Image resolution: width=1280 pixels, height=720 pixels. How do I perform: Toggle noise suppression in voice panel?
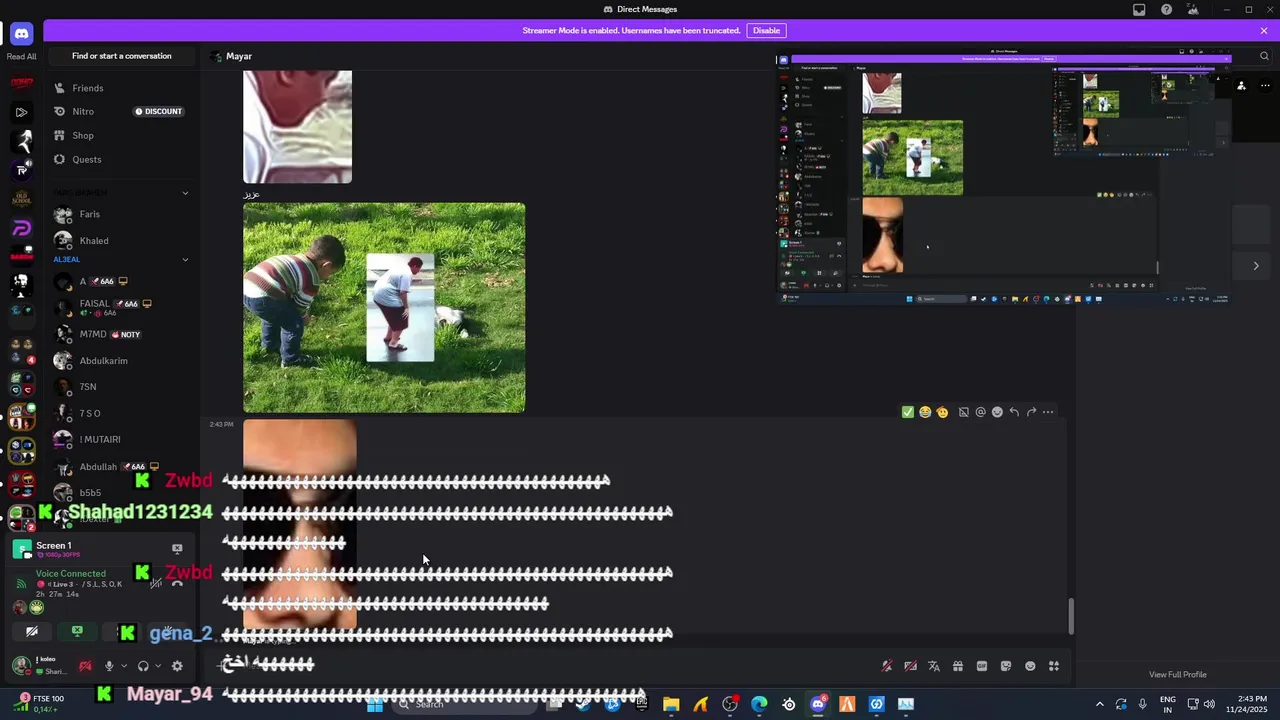(x=156, y=582)
